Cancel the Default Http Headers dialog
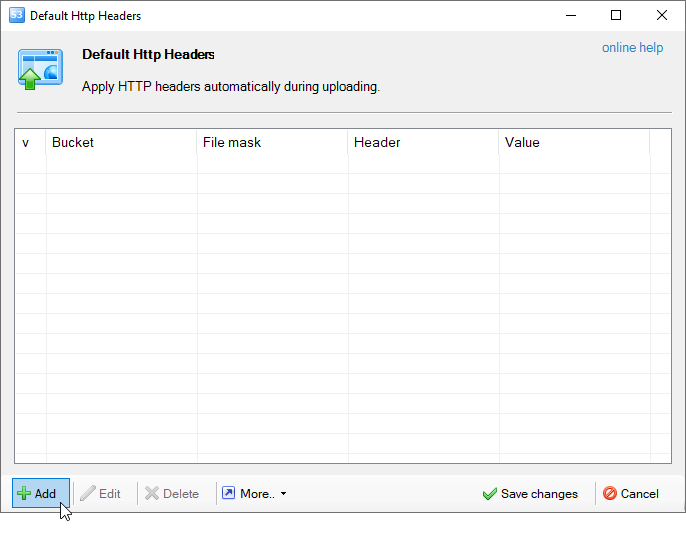 pyautogui.click(x=630, y=493)
